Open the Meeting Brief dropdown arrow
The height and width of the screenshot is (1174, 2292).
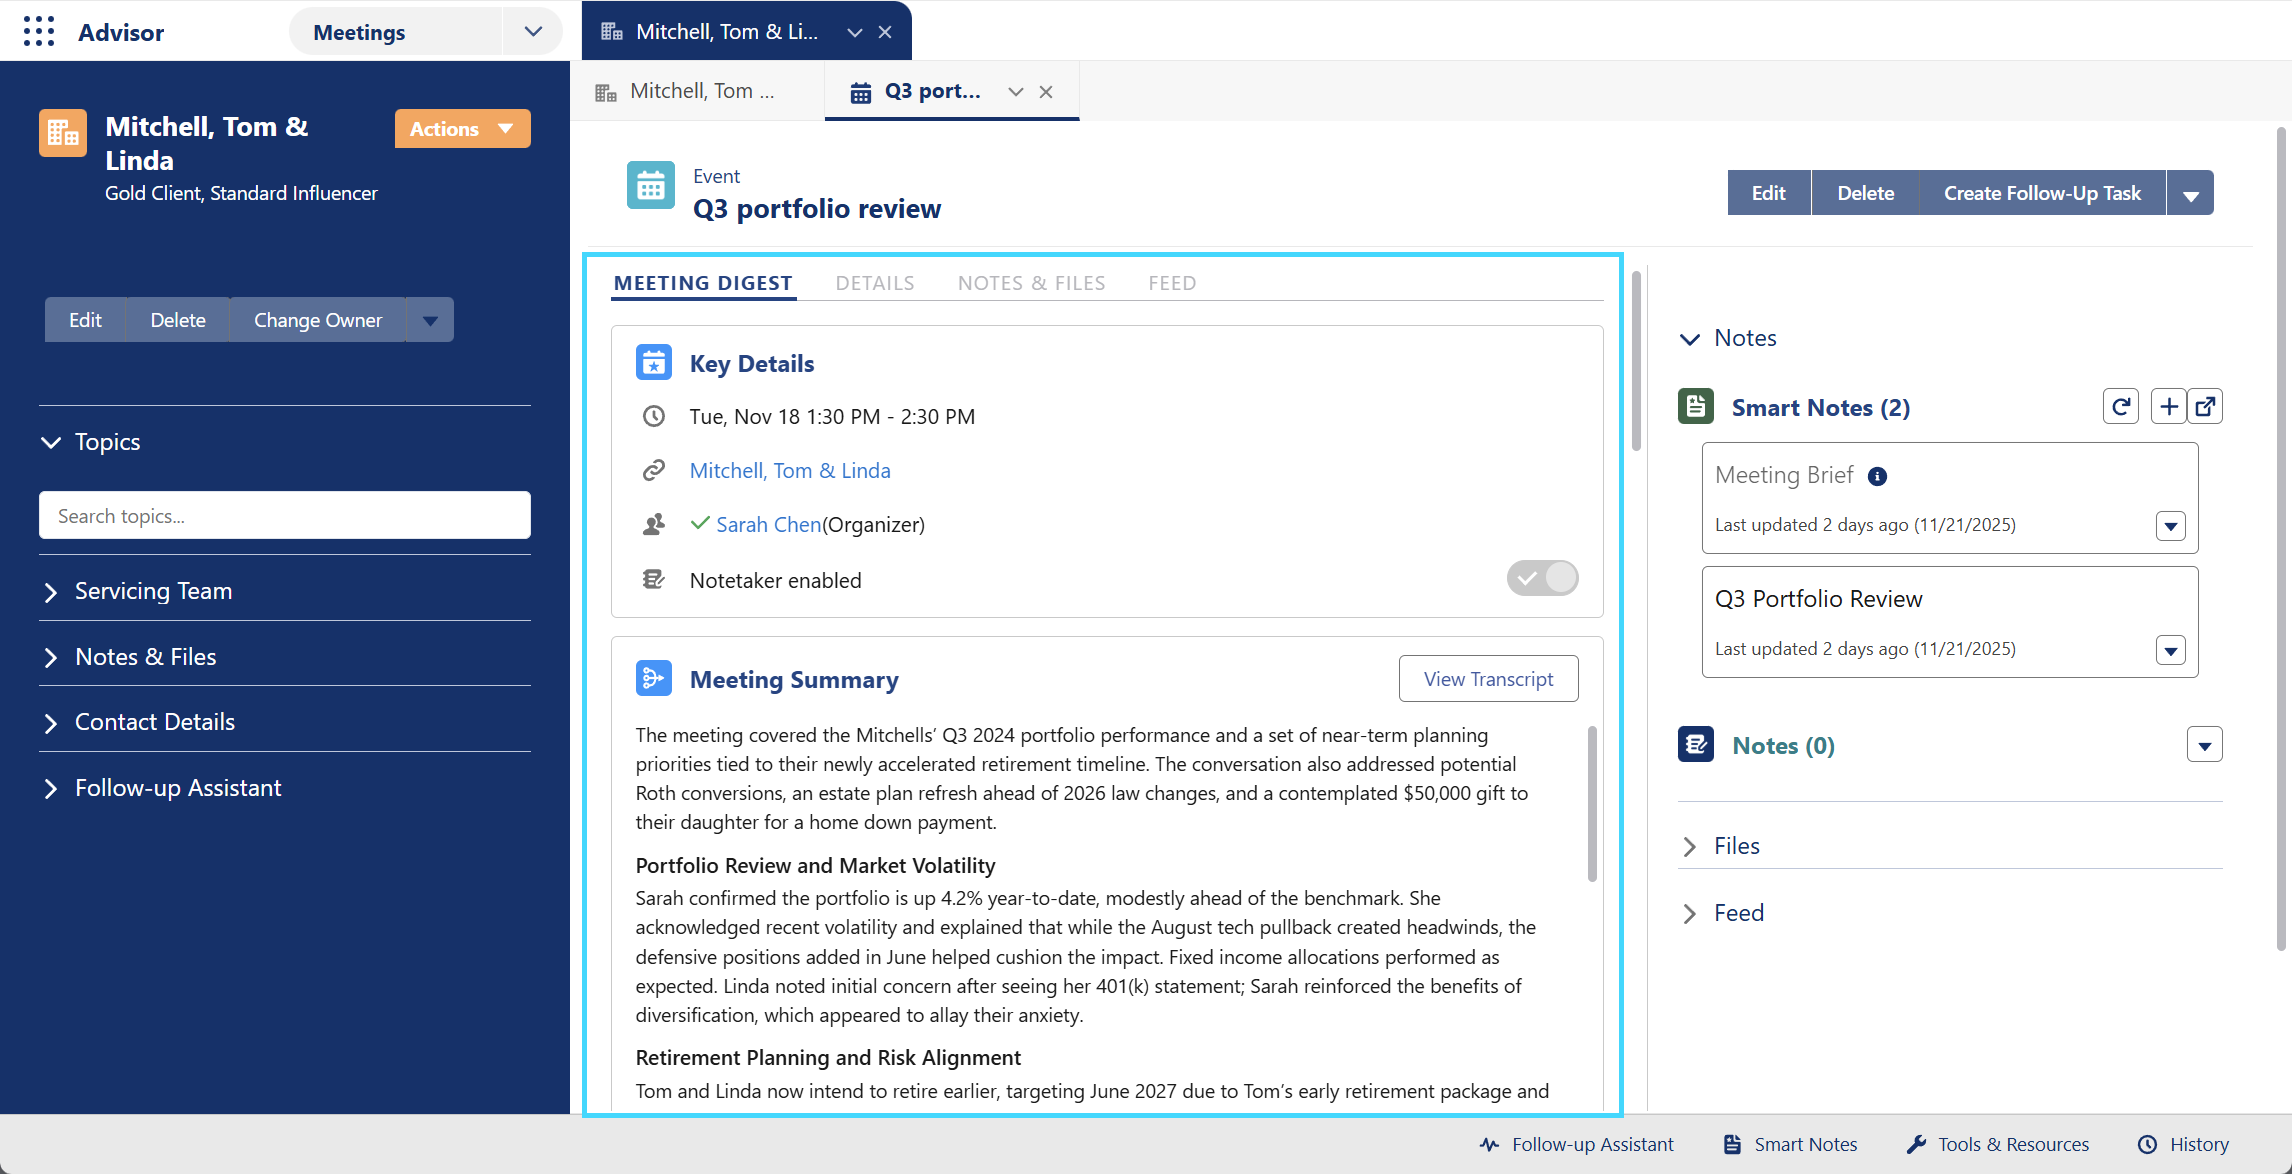[2169, 525]
